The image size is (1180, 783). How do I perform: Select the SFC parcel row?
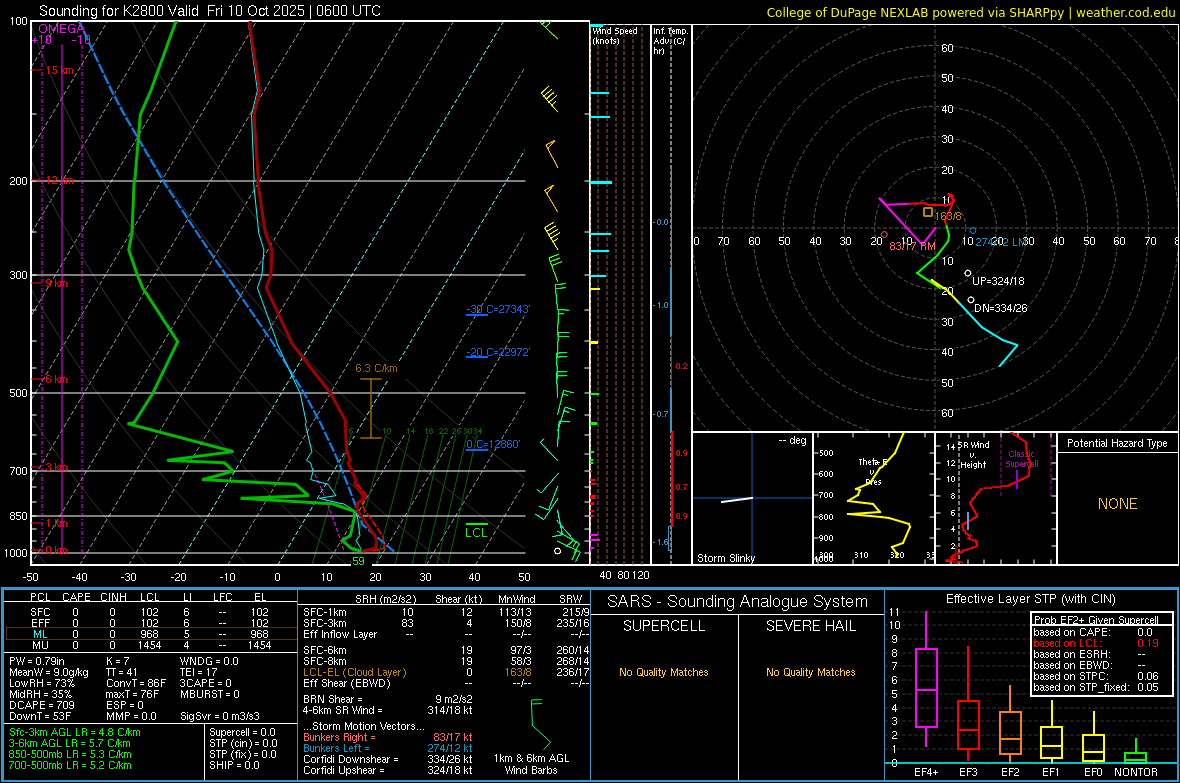pyautogui.click(x=150, y=612)
